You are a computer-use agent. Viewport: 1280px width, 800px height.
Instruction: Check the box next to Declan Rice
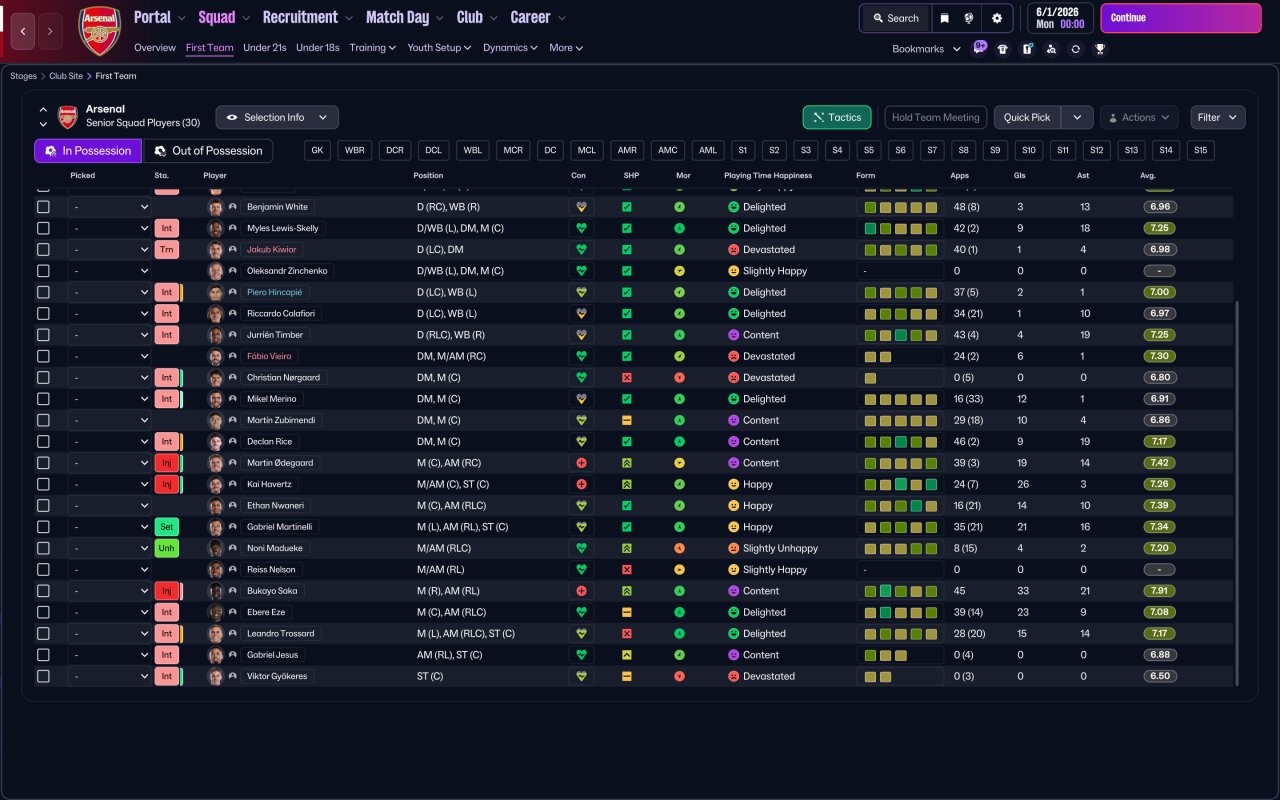pyautogui.click(x=43, y=442)
